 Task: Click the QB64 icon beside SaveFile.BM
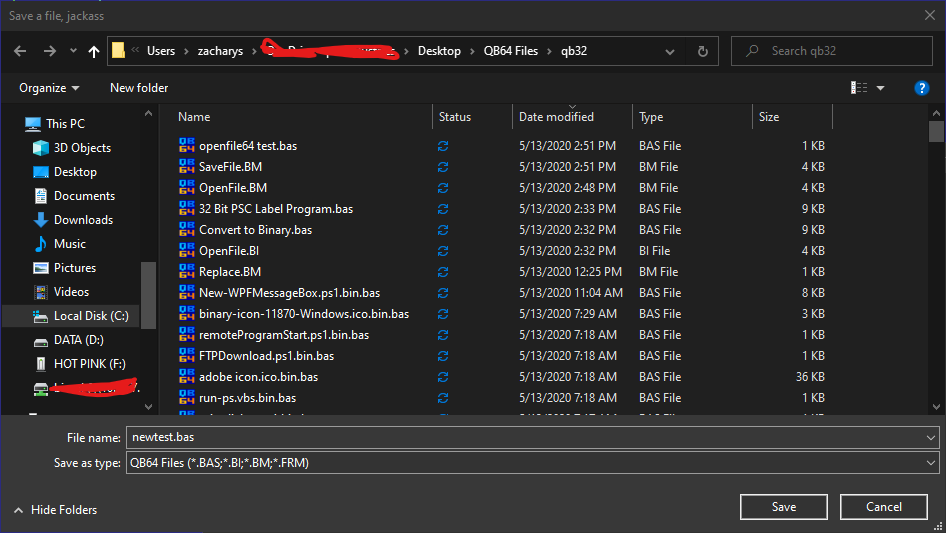187,167
